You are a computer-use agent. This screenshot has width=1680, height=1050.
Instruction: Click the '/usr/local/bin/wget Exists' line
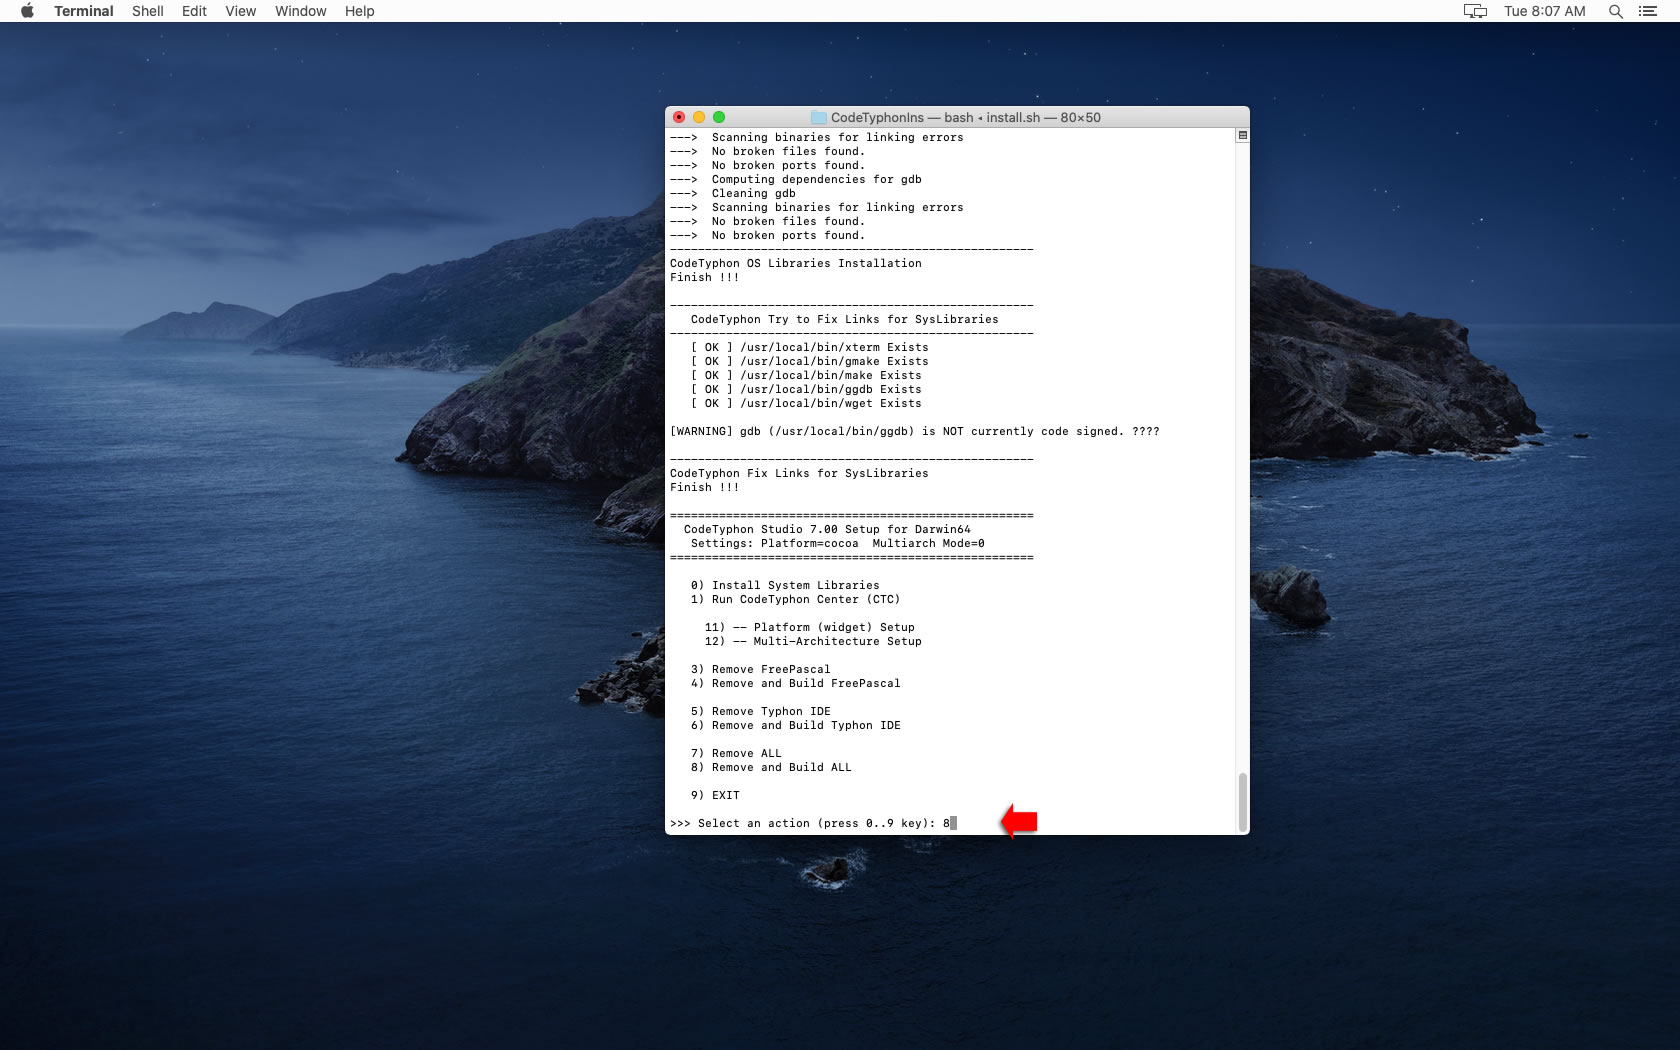806,403
